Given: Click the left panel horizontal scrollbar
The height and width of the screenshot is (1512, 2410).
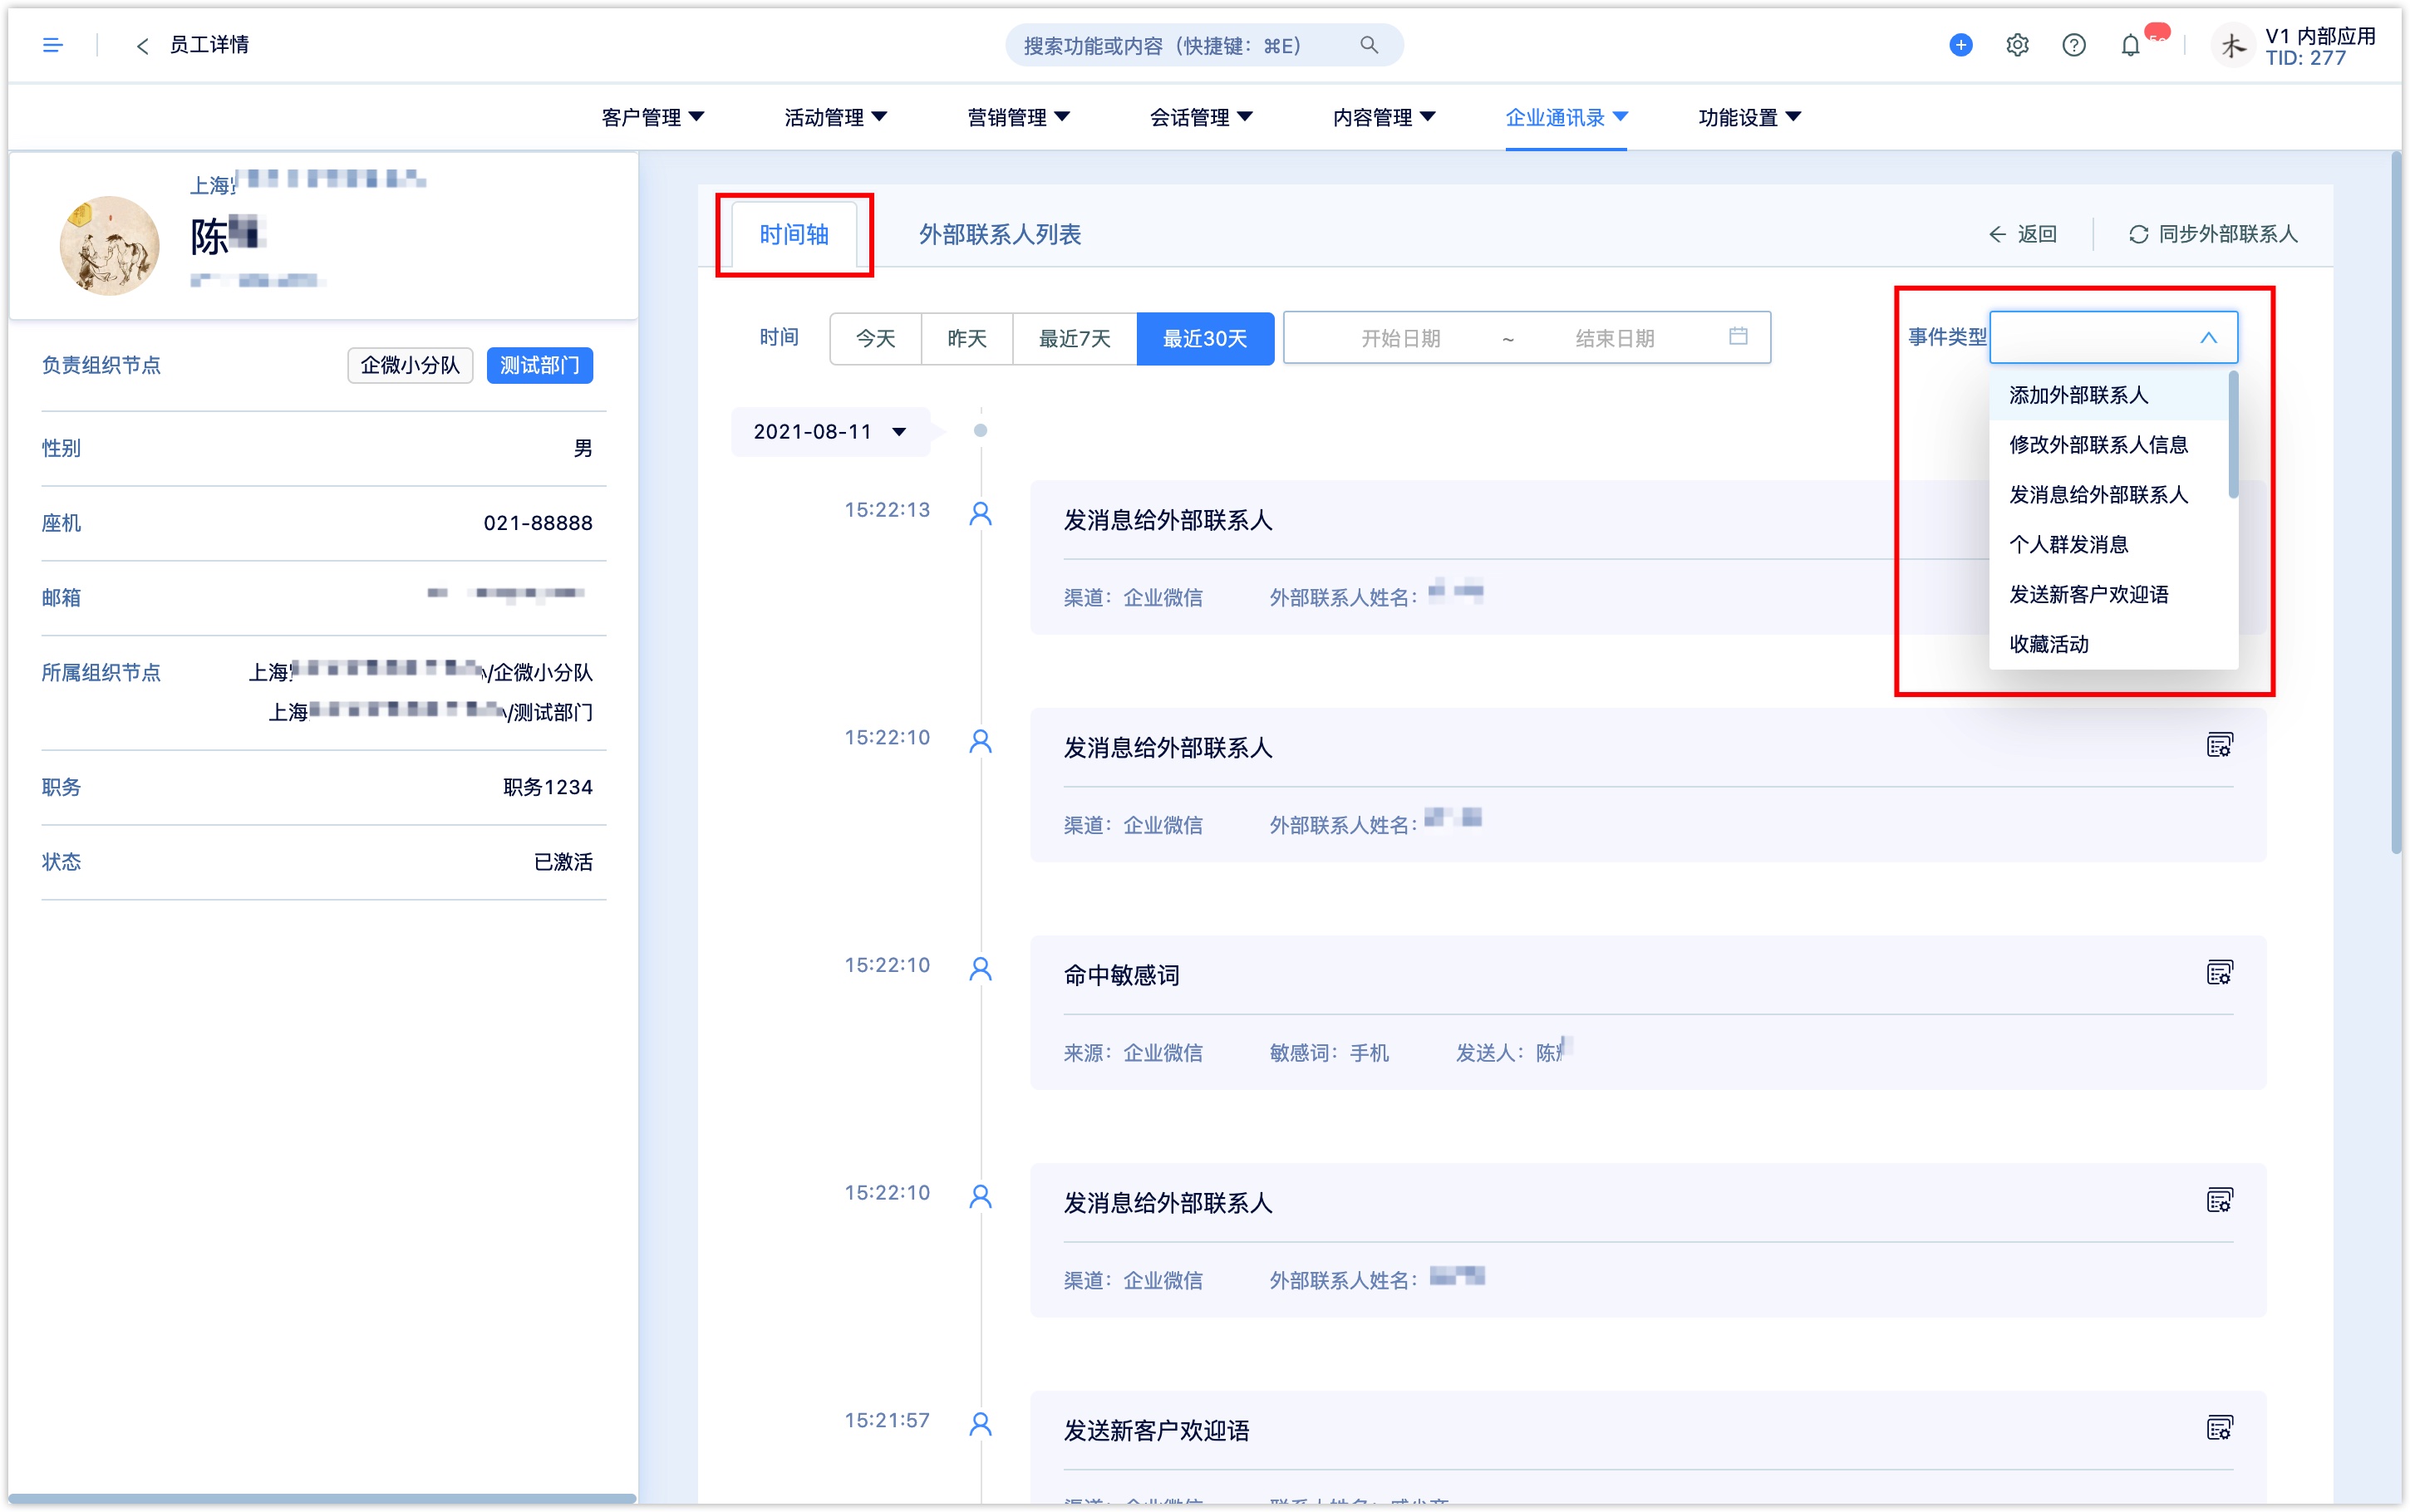Looking at the screenshot, I should click(x=322, y=1498).
